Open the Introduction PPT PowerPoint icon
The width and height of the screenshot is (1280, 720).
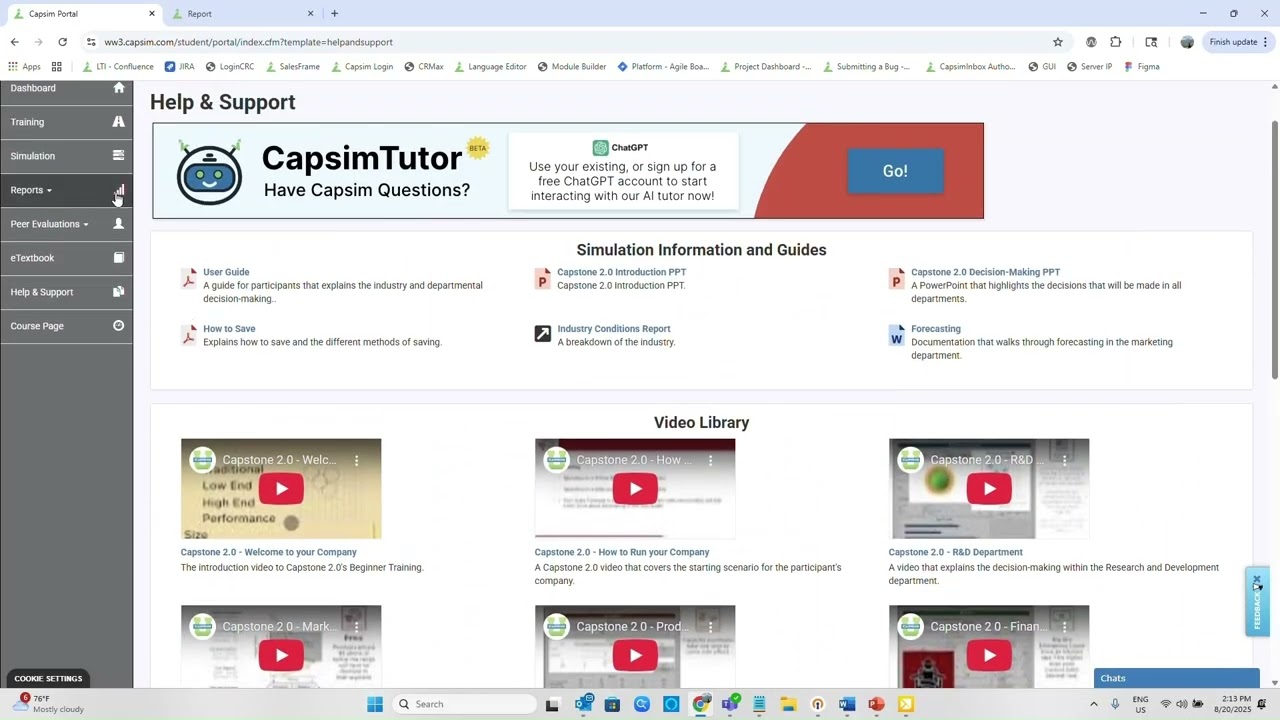543,278
